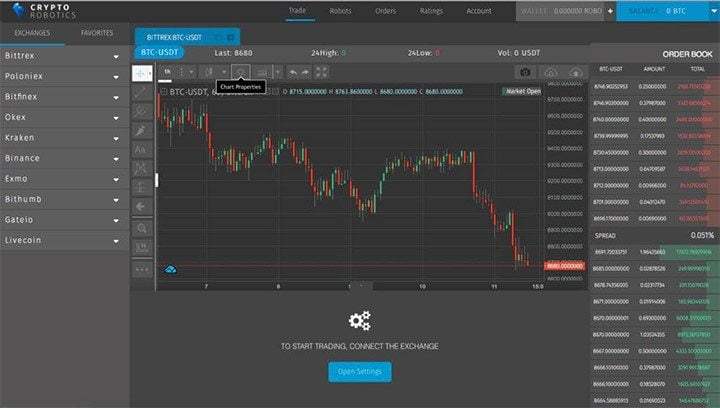The image size is (720, 408).
Task: Select the crosshair cursor tool
Action: pyautogui.click(x=142, y=73)
